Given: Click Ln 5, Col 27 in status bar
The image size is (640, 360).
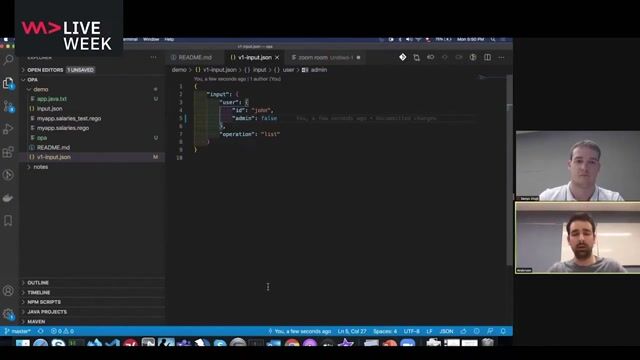Looking at the screenshot, I should coord(352,331).
